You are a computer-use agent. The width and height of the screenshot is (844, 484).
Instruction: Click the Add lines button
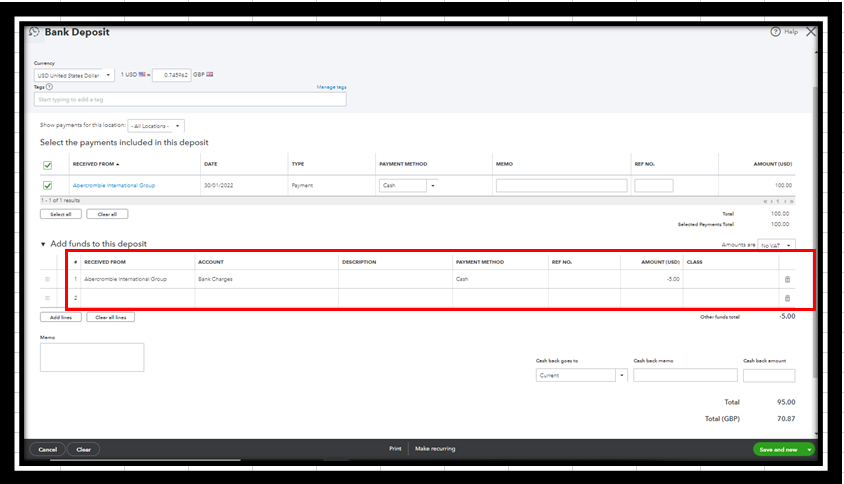(61, 318)
